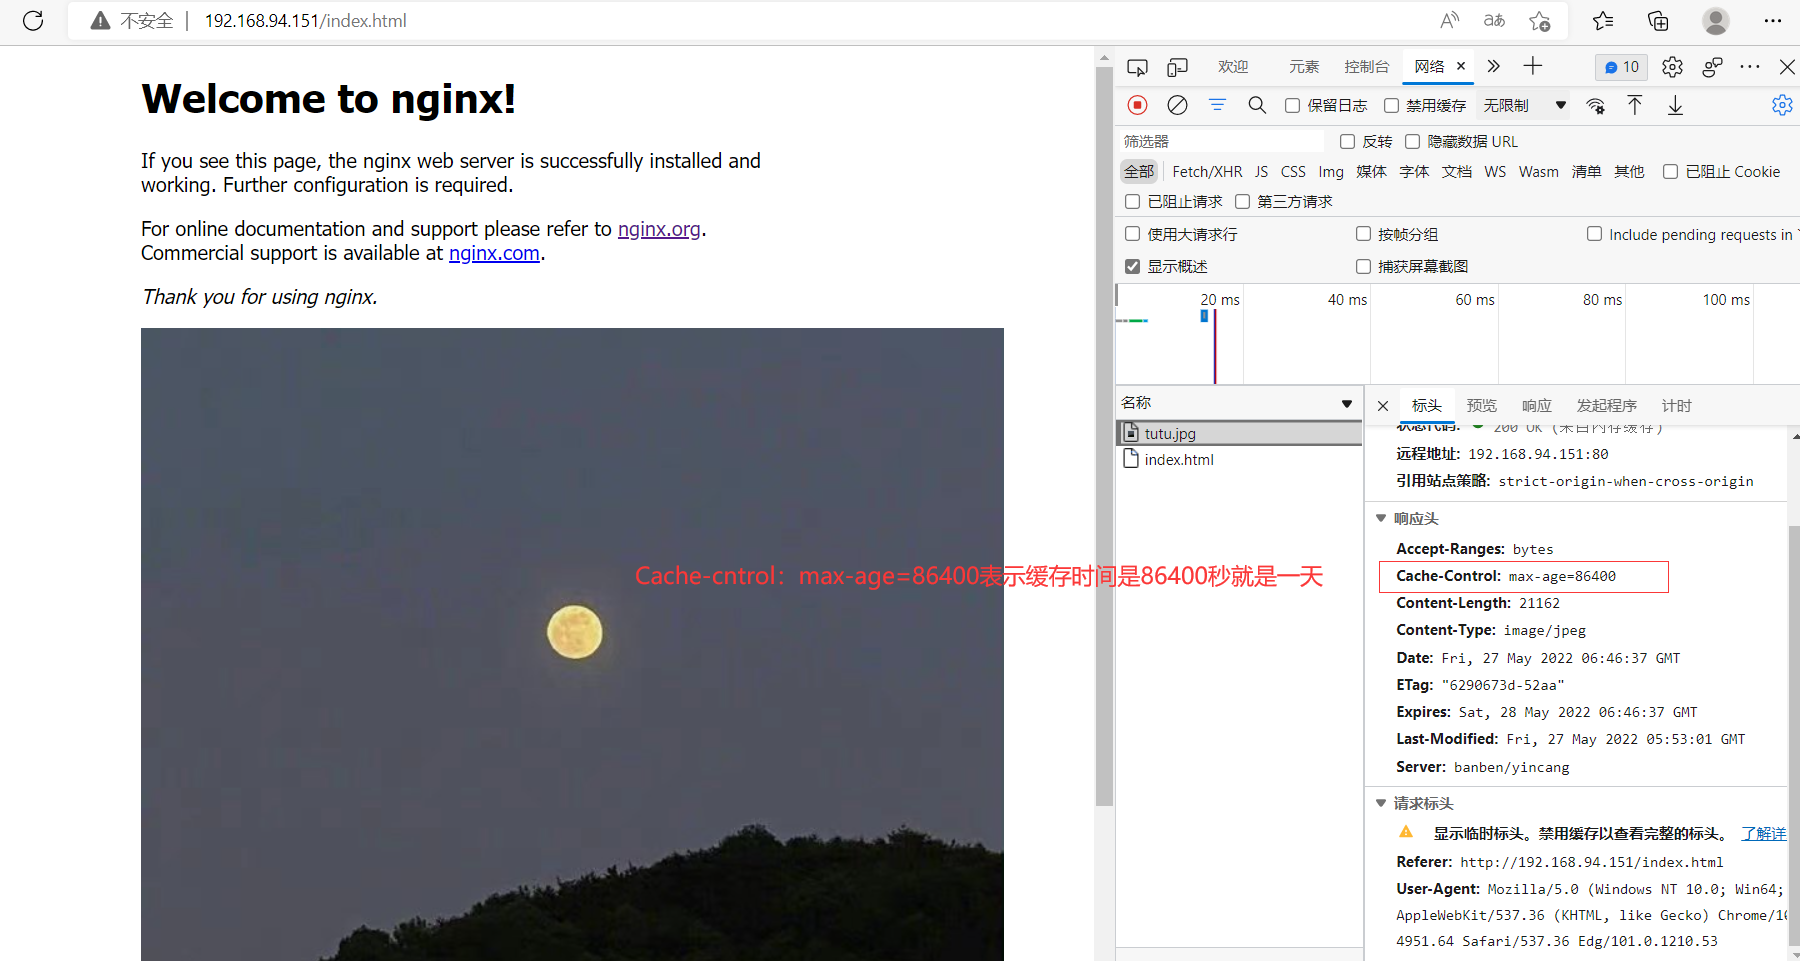The height and width of the screenshot is (961, 1800).
Task: Enable 使用大请求行 checkbox
Action: tap(1132, 233)
